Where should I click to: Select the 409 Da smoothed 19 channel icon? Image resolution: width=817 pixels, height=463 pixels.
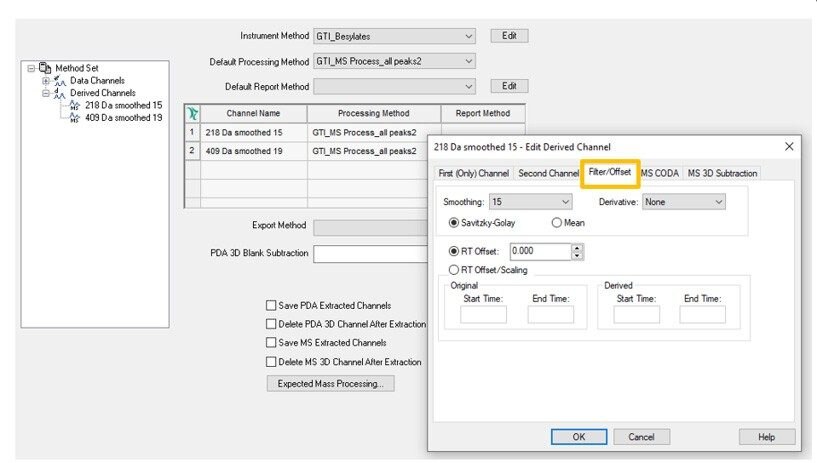[x=75, y=118]
